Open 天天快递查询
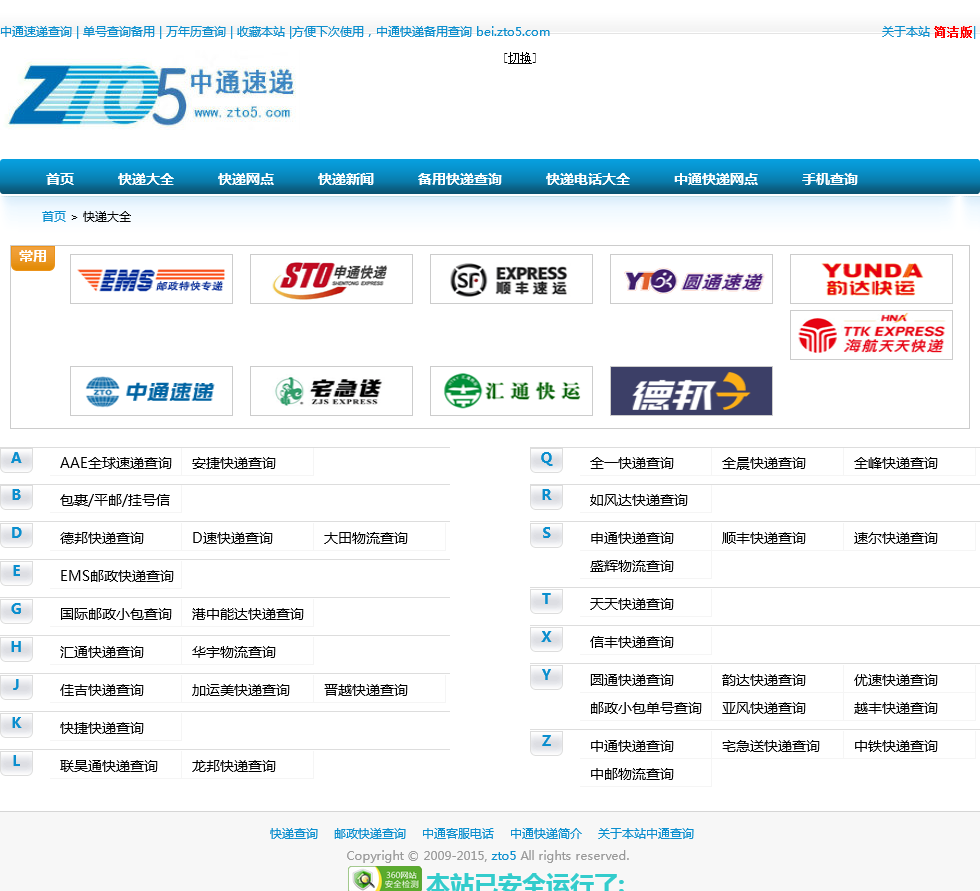Image resolution: width=980 pixels, height=891 pixels. (x=632, y=604)
